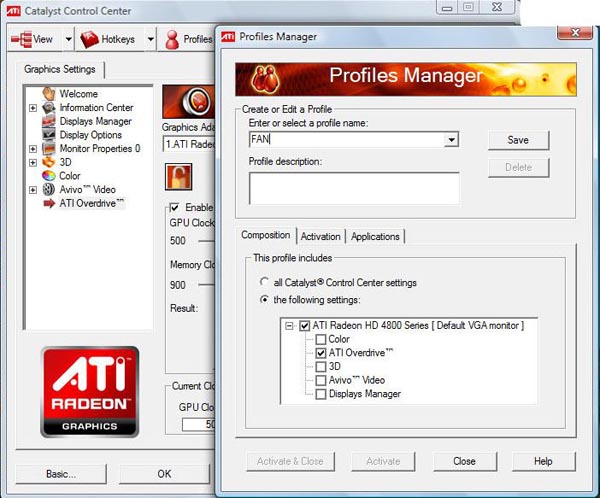Click the Avivo Video film reel icon
This screenshot has width=600, height=498.
49,189
